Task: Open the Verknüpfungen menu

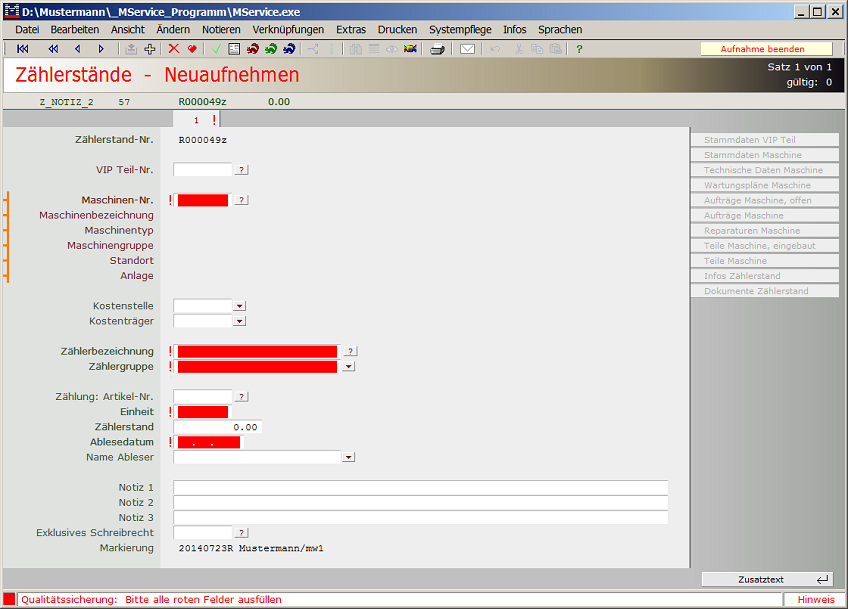Action: click(288, 30)
